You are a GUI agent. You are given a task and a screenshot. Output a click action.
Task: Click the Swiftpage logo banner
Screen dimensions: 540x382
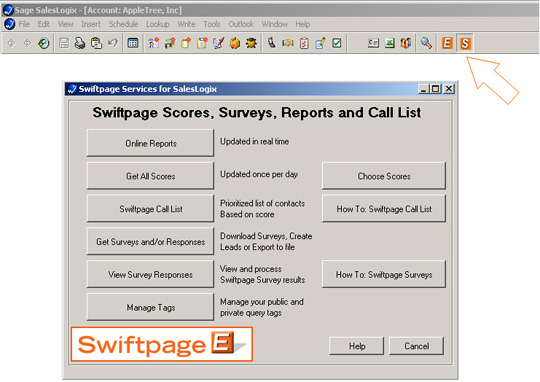[x=162, y=344]
